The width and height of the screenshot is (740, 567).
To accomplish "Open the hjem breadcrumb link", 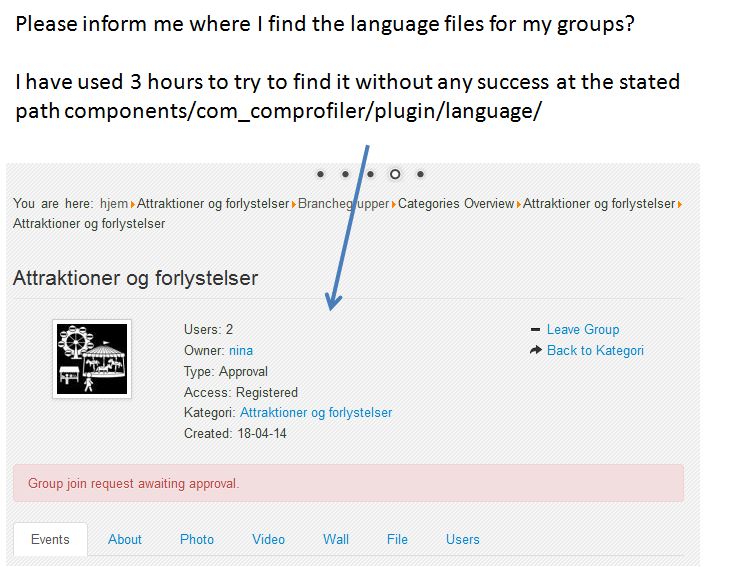I will (114, 203).
